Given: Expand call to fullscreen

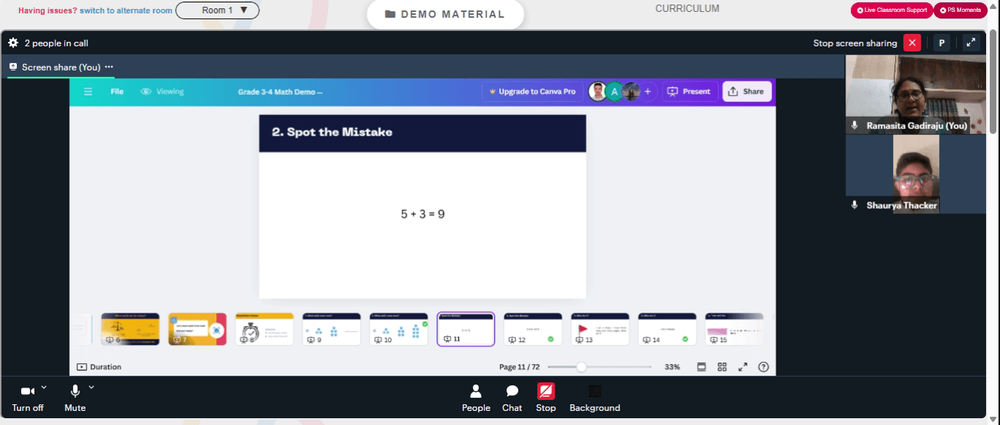Looking at the screenshot, I should tap(971, 43).
